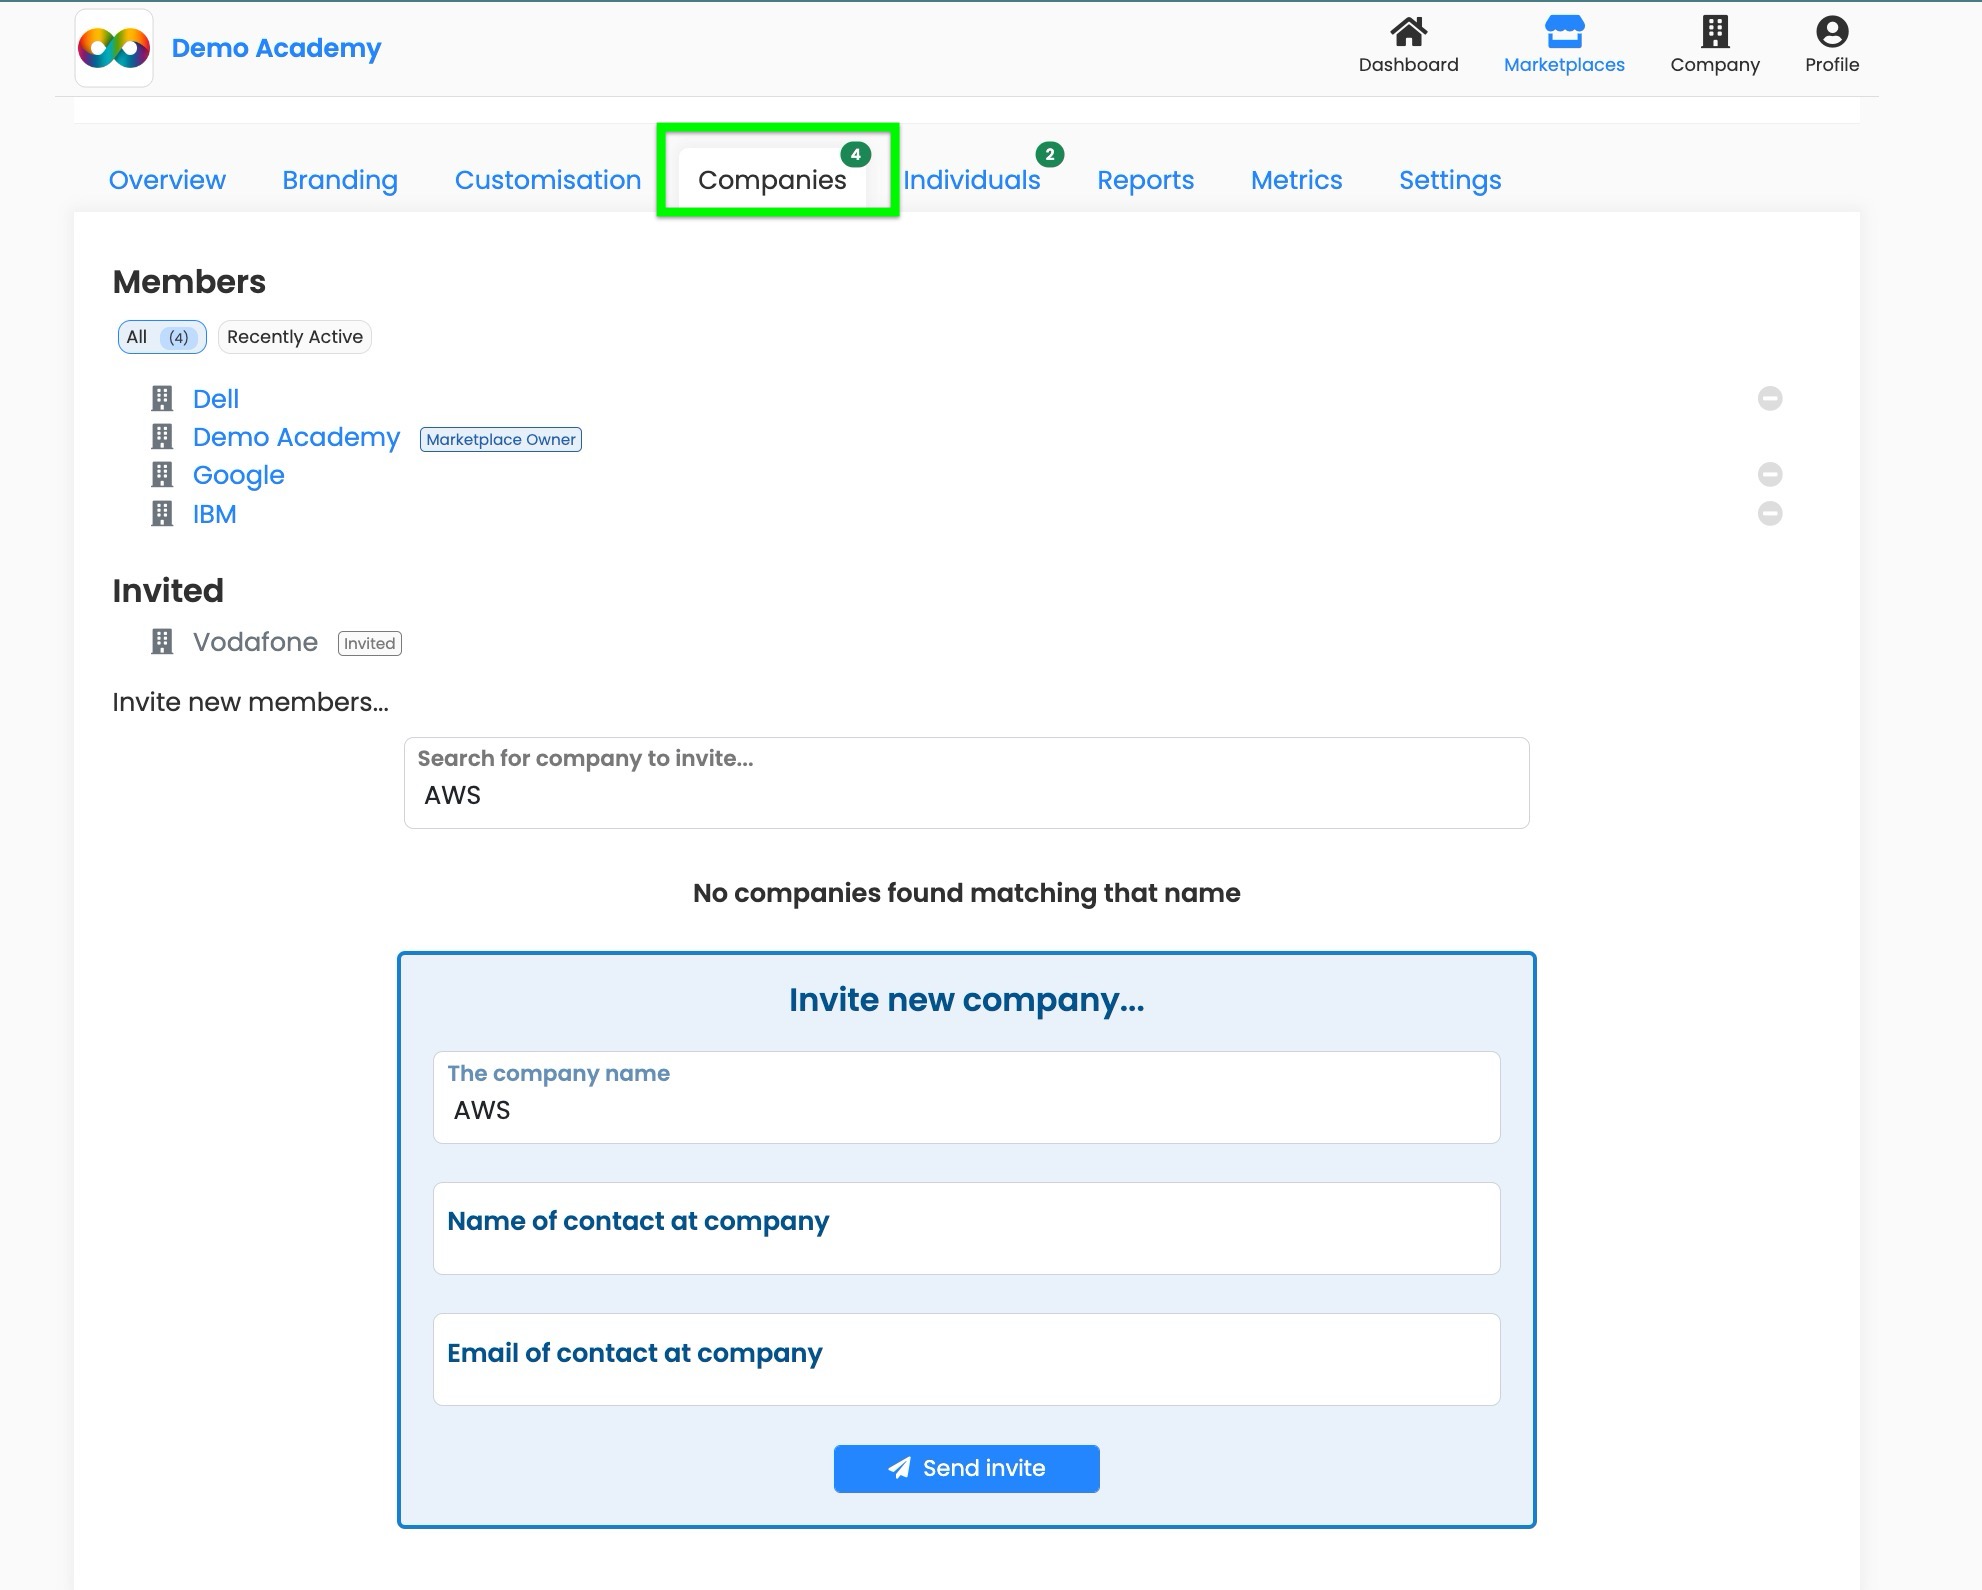The width and height of the screenshot is (1982, 1590).
Task: Select the All (4) members filter
Action: [162, 337]
